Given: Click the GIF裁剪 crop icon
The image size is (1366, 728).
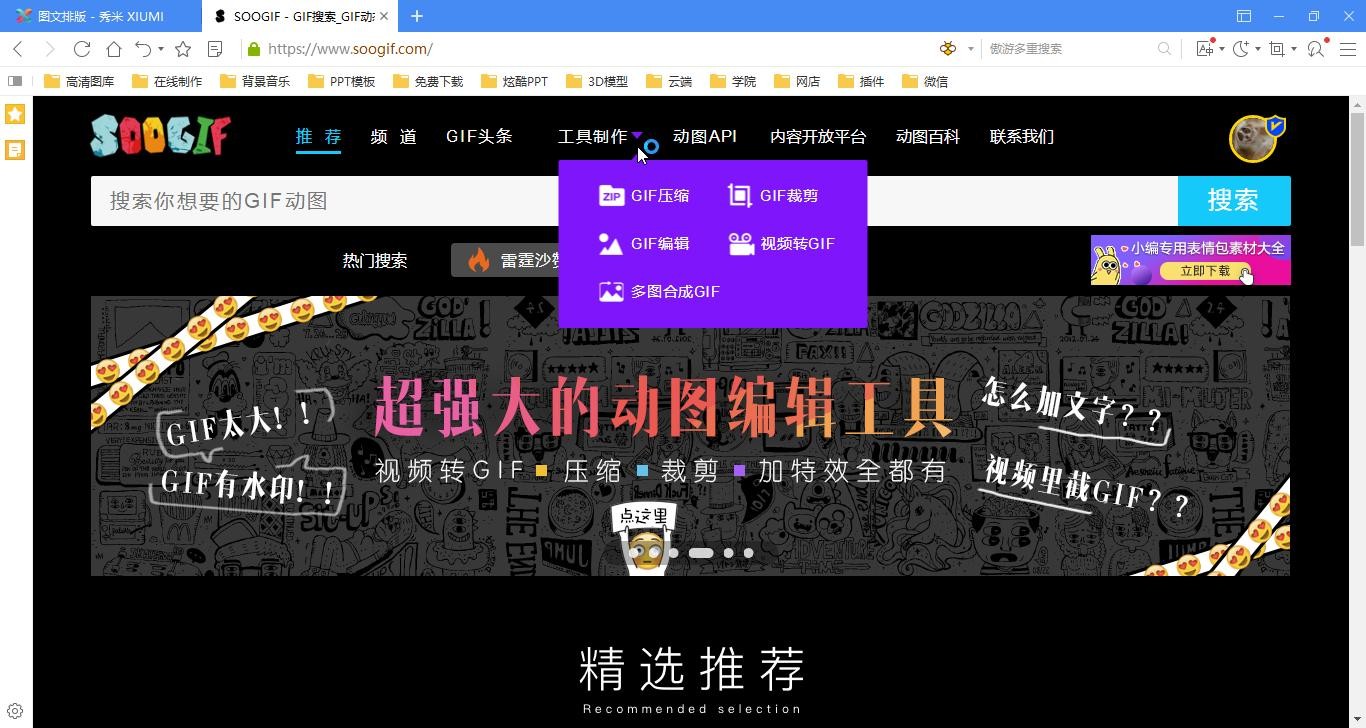Looking at the screenshot, I should (740, 196).
